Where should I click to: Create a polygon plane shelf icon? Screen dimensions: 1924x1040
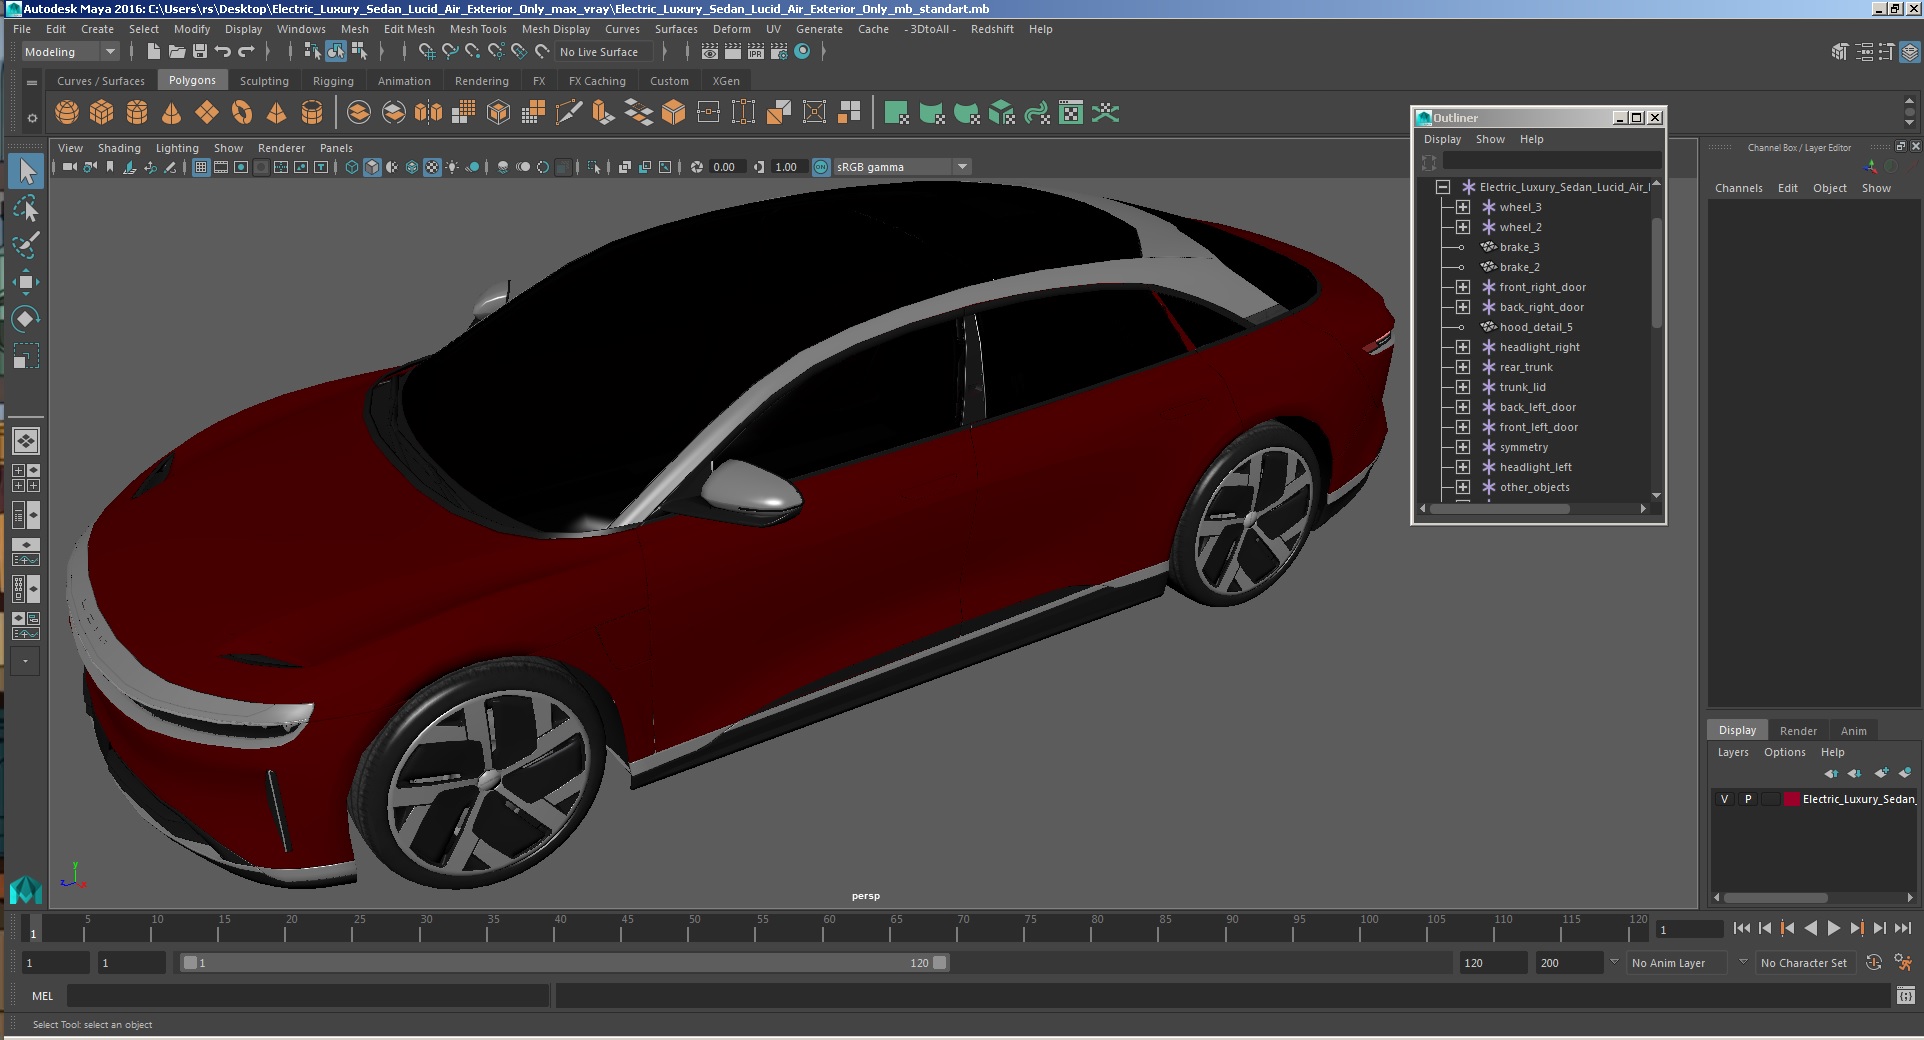point(207,113)
